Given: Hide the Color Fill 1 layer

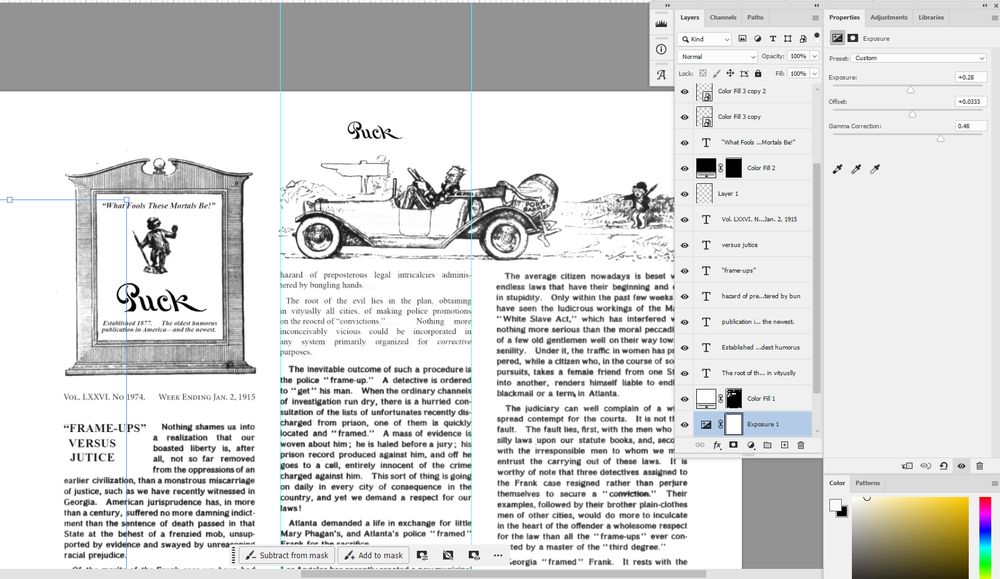Looking at the screenshot, I should tap(685, 399).
